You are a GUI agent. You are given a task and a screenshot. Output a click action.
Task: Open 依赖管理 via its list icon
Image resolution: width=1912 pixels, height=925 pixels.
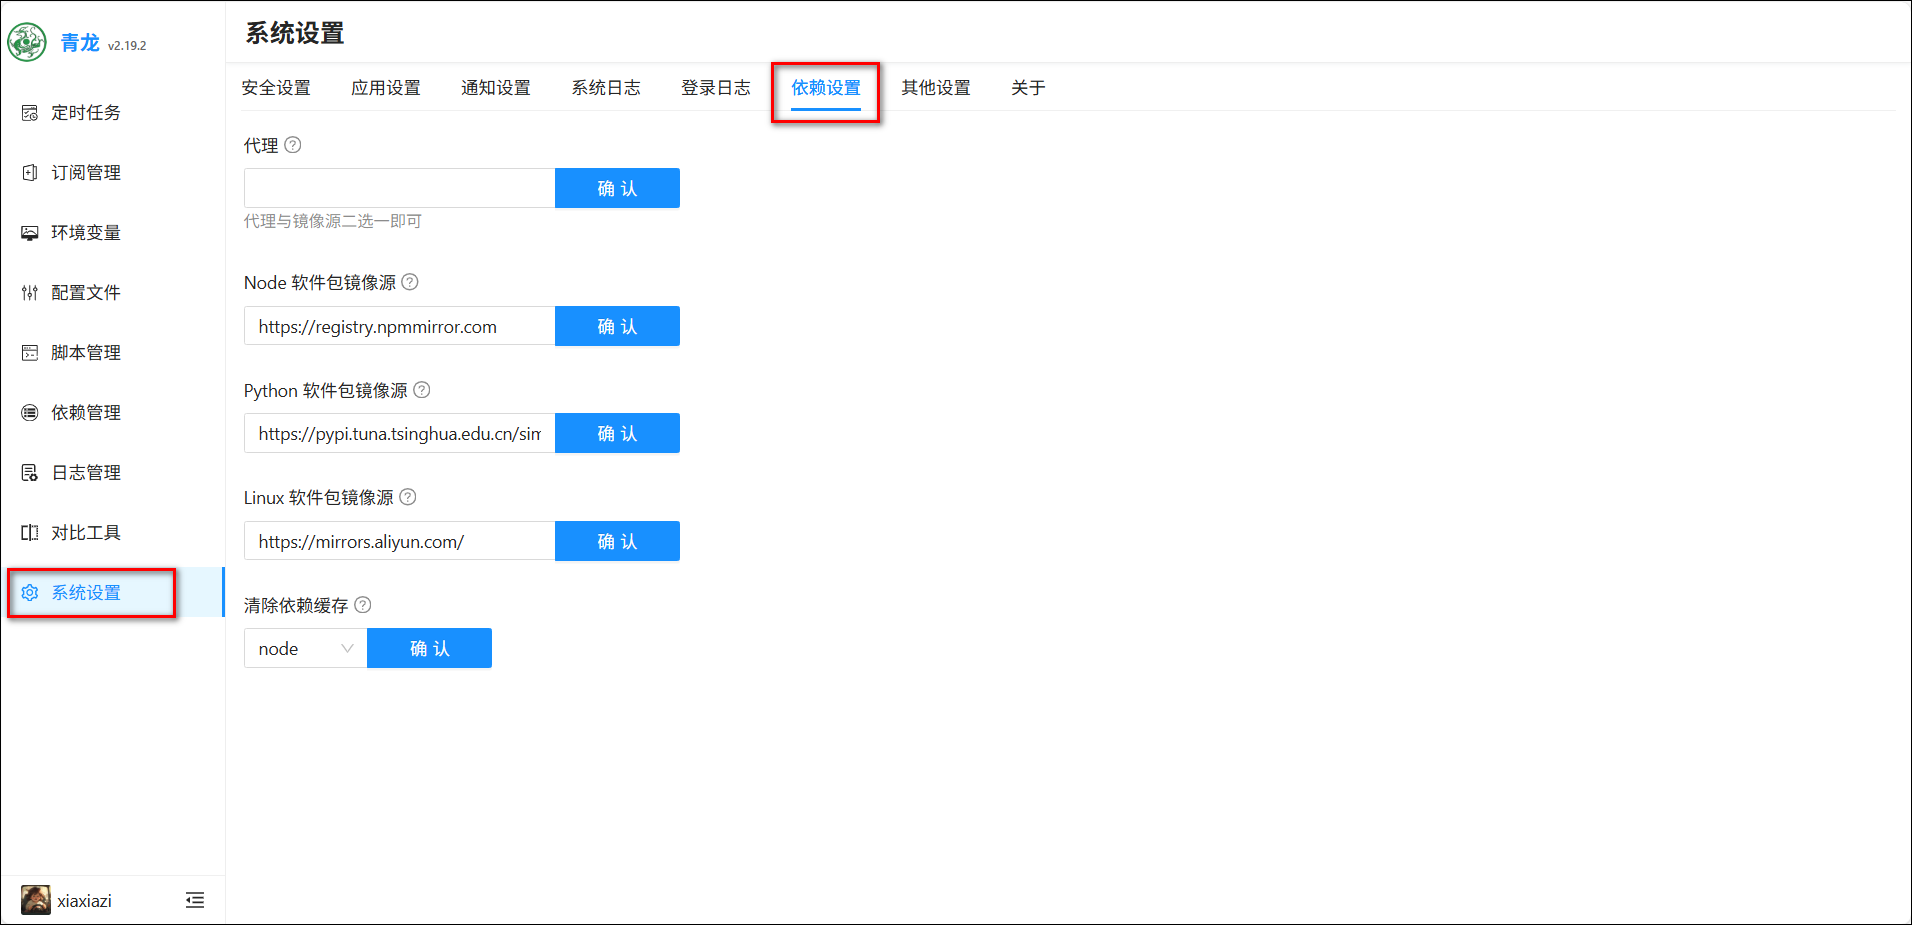tap(30, 413)
